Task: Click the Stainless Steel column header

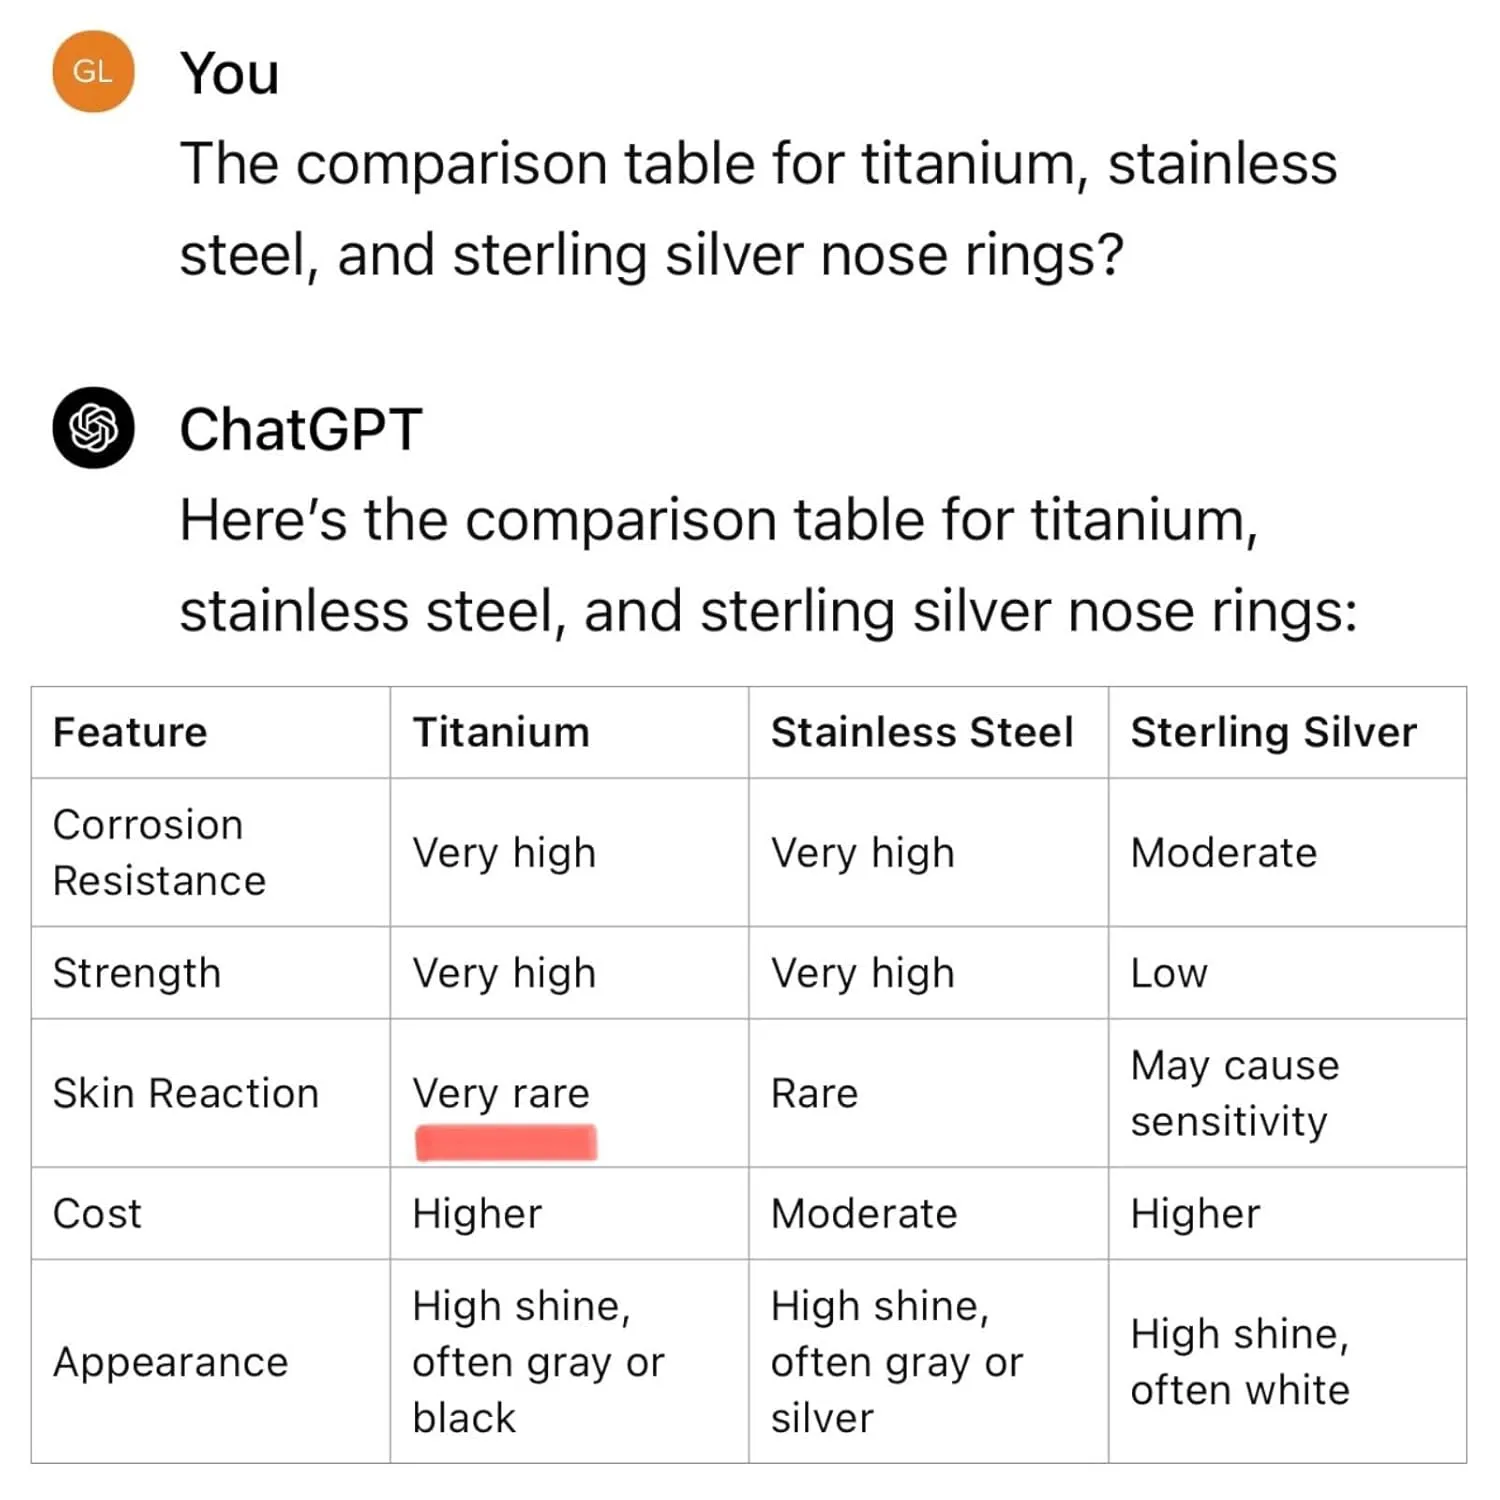Action: point(922,732)
